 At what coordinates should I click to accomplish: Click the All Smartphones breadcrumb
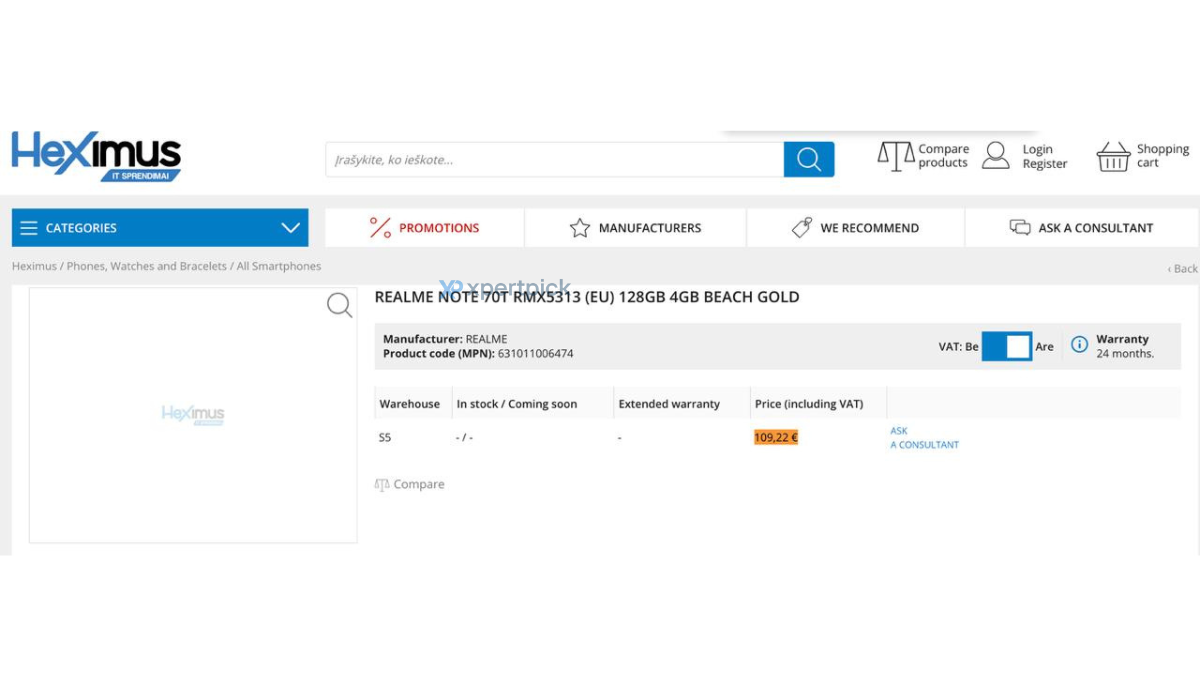[x=279, y=266]
